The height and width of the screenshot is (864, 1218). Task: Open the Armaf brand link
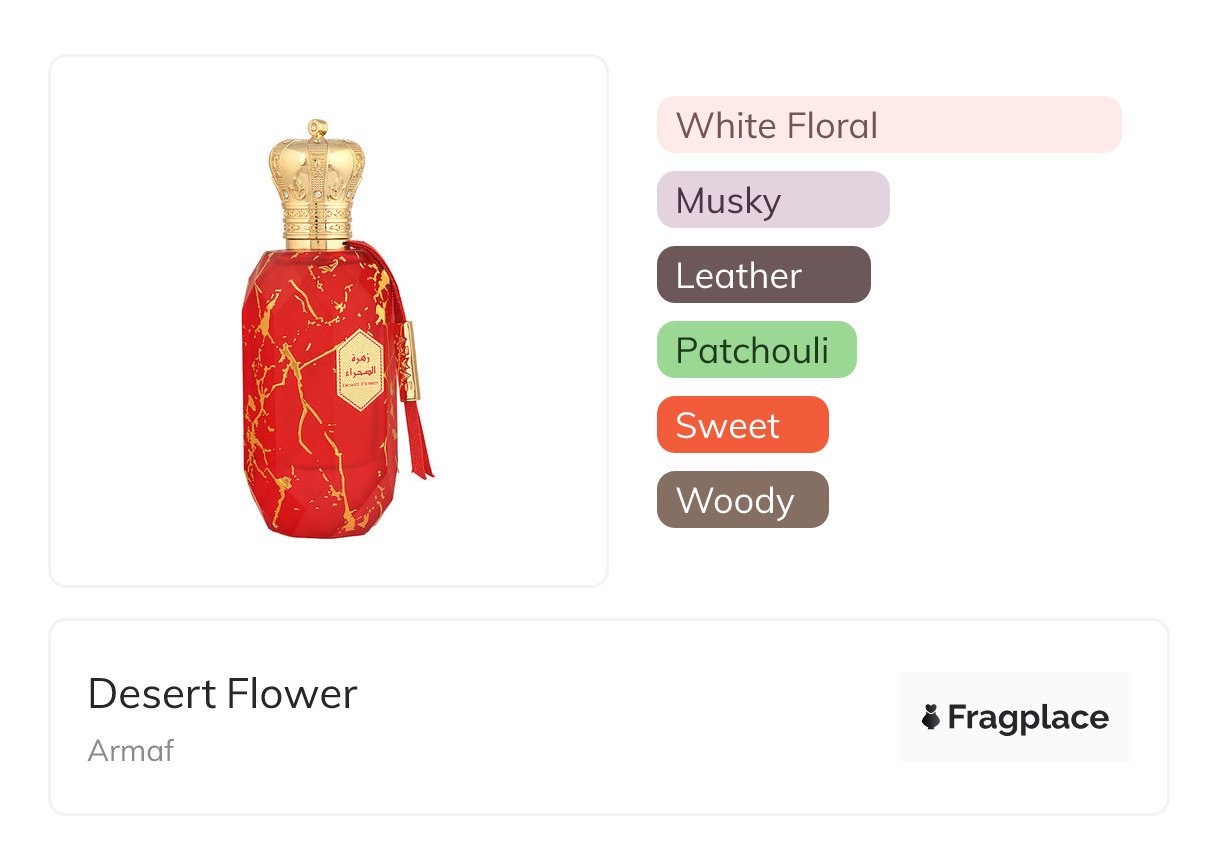tap(131, 751)
